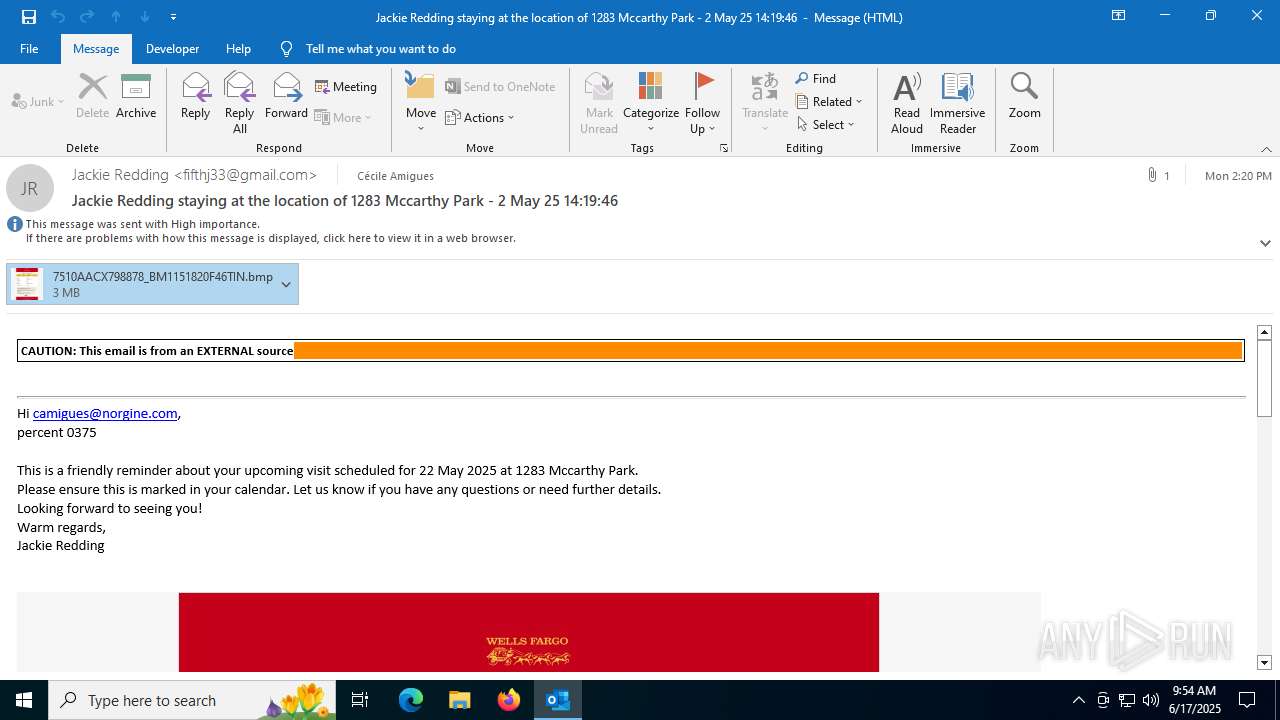The width and height of the screenshot is (1280, 720).
Task: Open the Related dropdown
Action: point(829,101)
